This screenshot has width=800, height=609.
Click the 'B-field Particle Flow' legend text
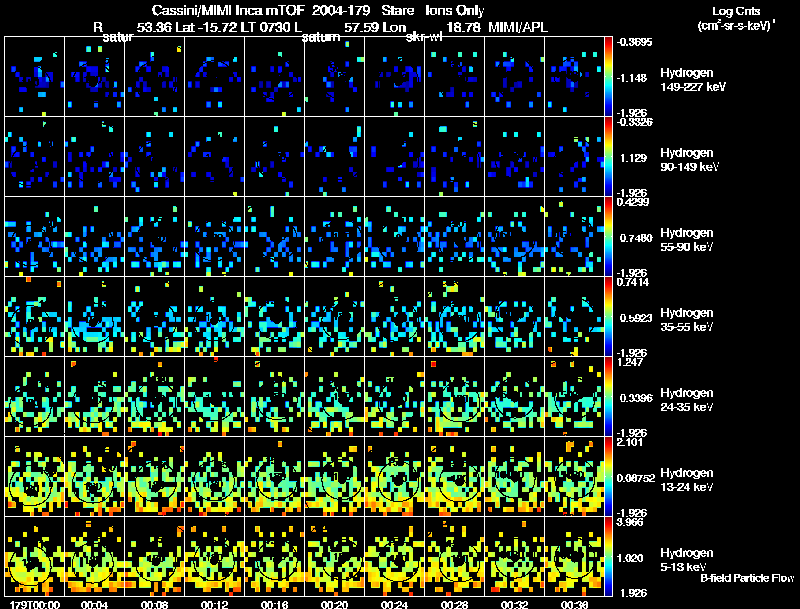tap(747, 578)
